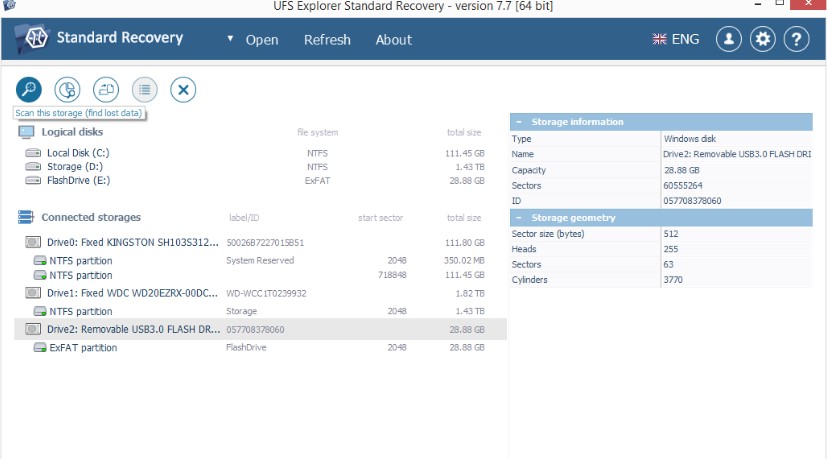The height and width of the screenshot is (459, 827).
Task: Click the Scan this storage magnifier icon
Action: pos(28,89)
